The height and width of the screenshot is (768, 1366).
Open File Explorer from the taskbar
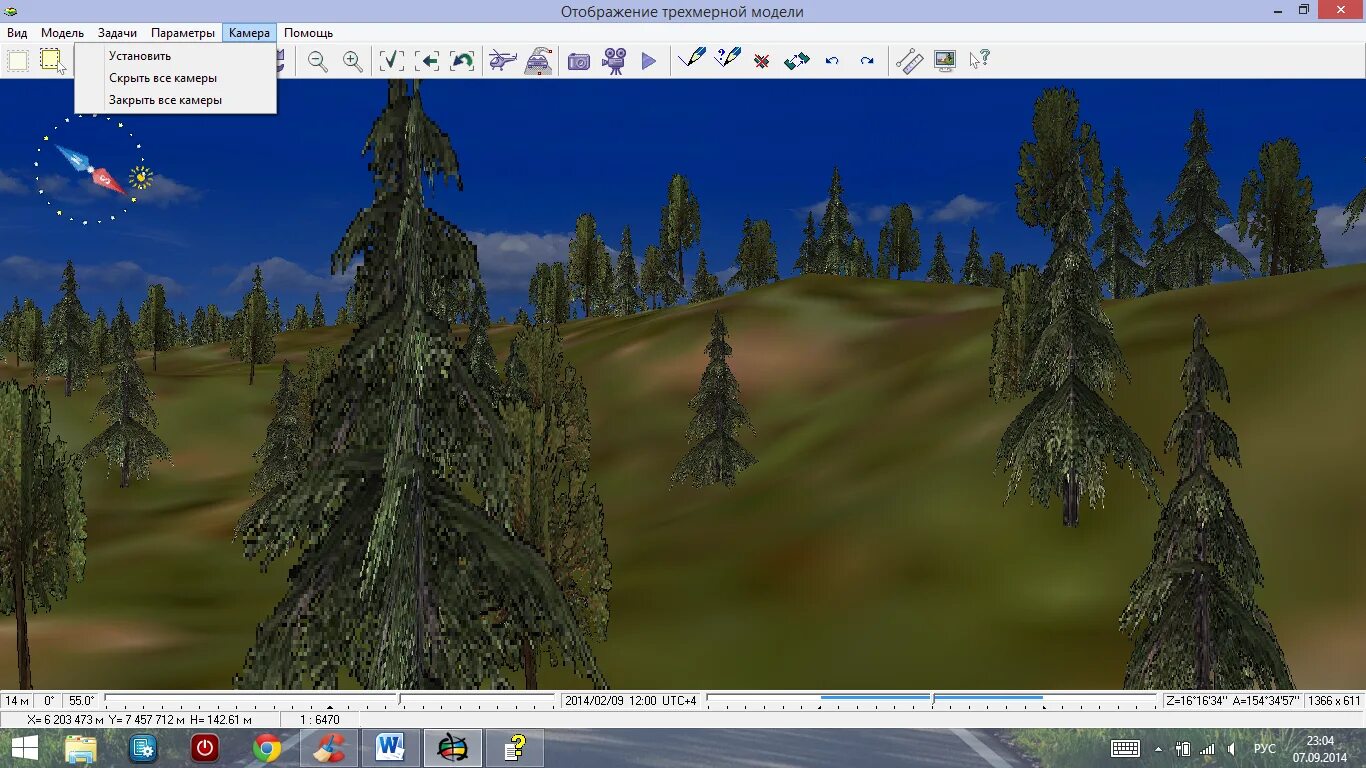coord(80,748)
